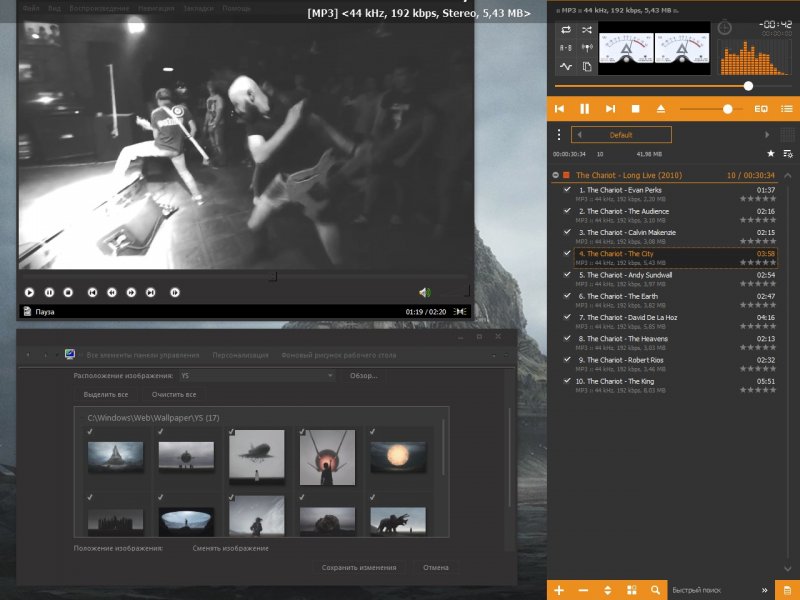Toggle repeat mode in the AIMP player

[566, 30]
